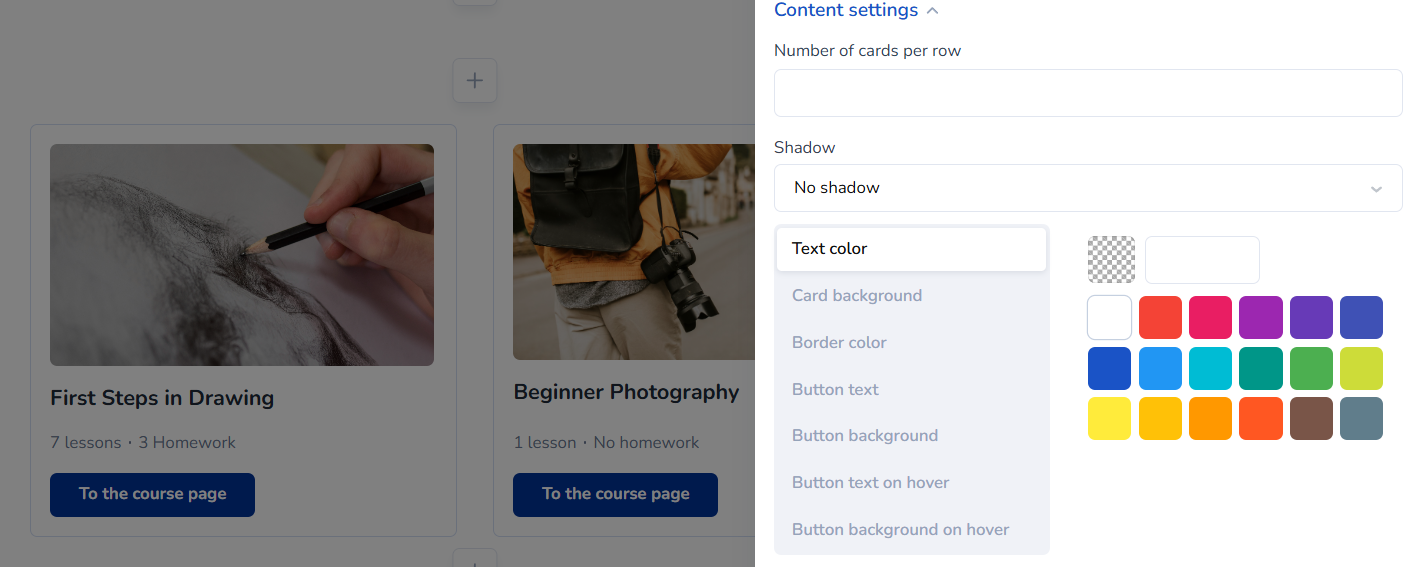Choose the purple color swatch

1261,318
